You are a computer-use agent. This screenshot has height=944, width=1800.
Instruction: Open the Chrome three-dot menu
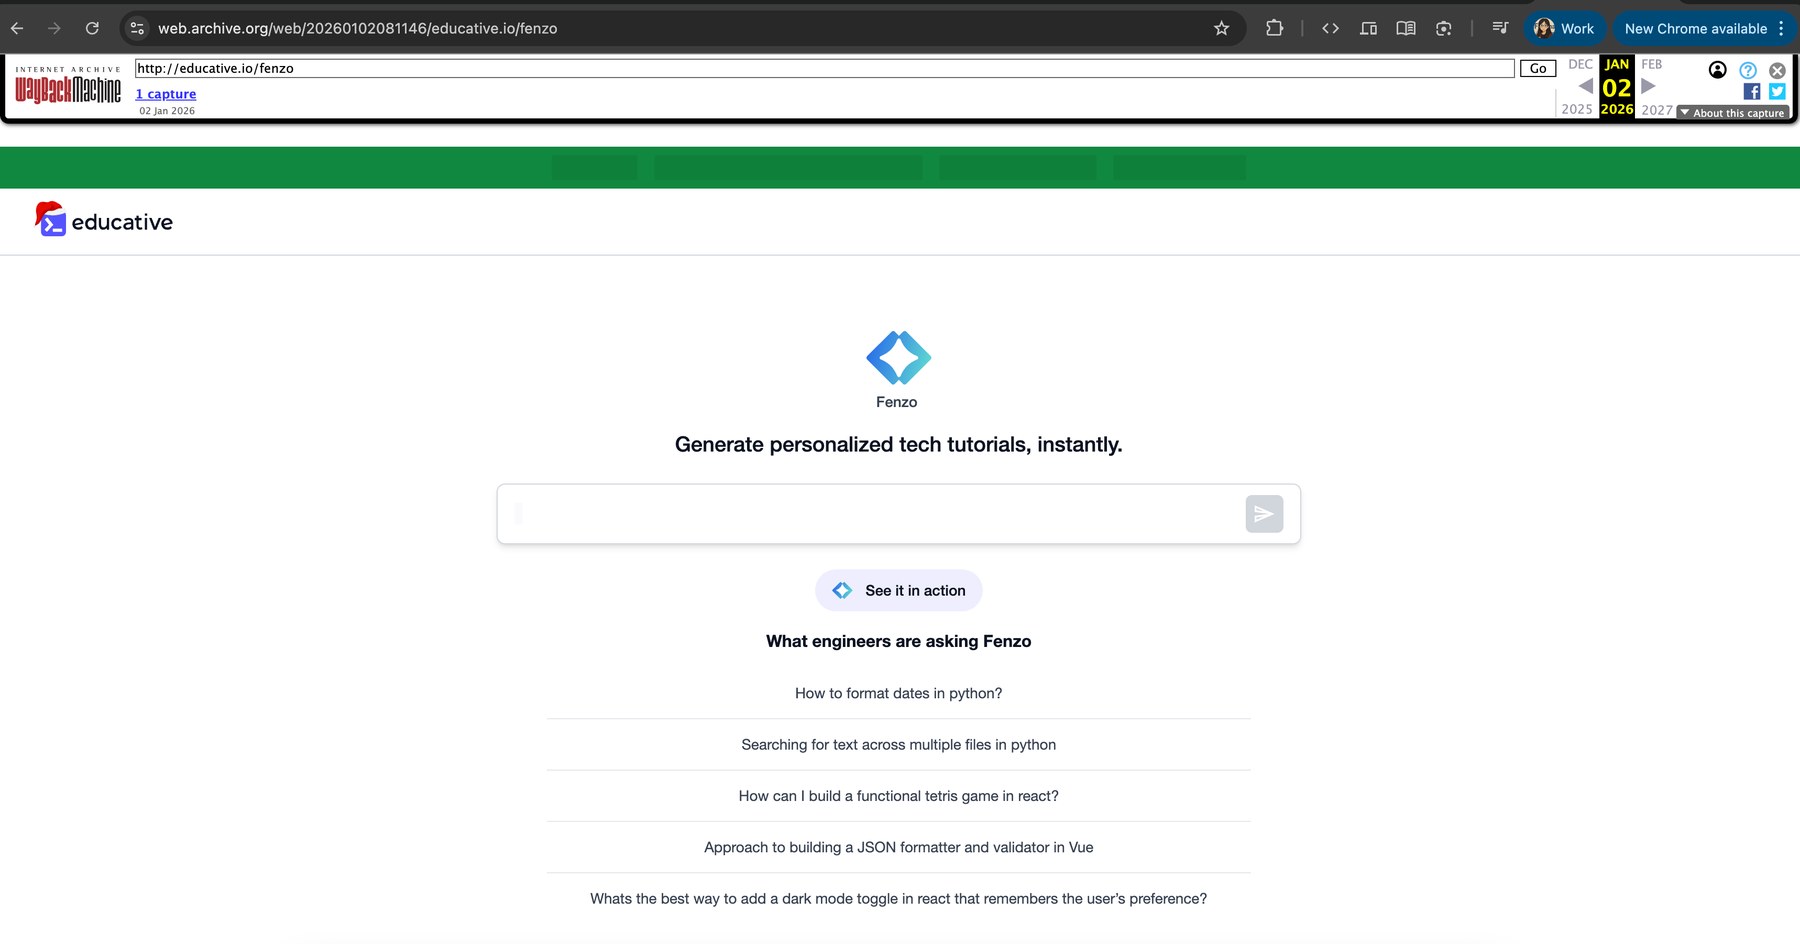(x=1781, y=28)
